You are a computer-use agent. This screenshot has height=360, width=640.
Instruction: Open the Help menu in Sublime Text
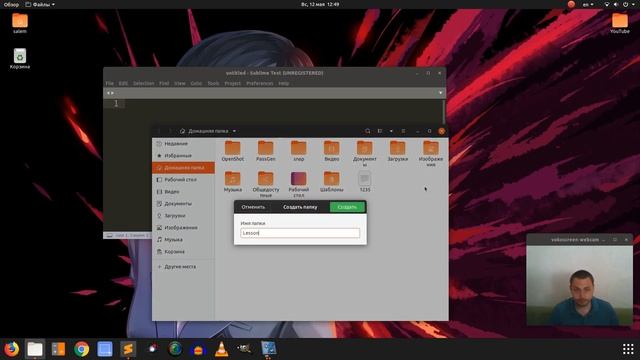pyautogui.click(x=284, y=83)
